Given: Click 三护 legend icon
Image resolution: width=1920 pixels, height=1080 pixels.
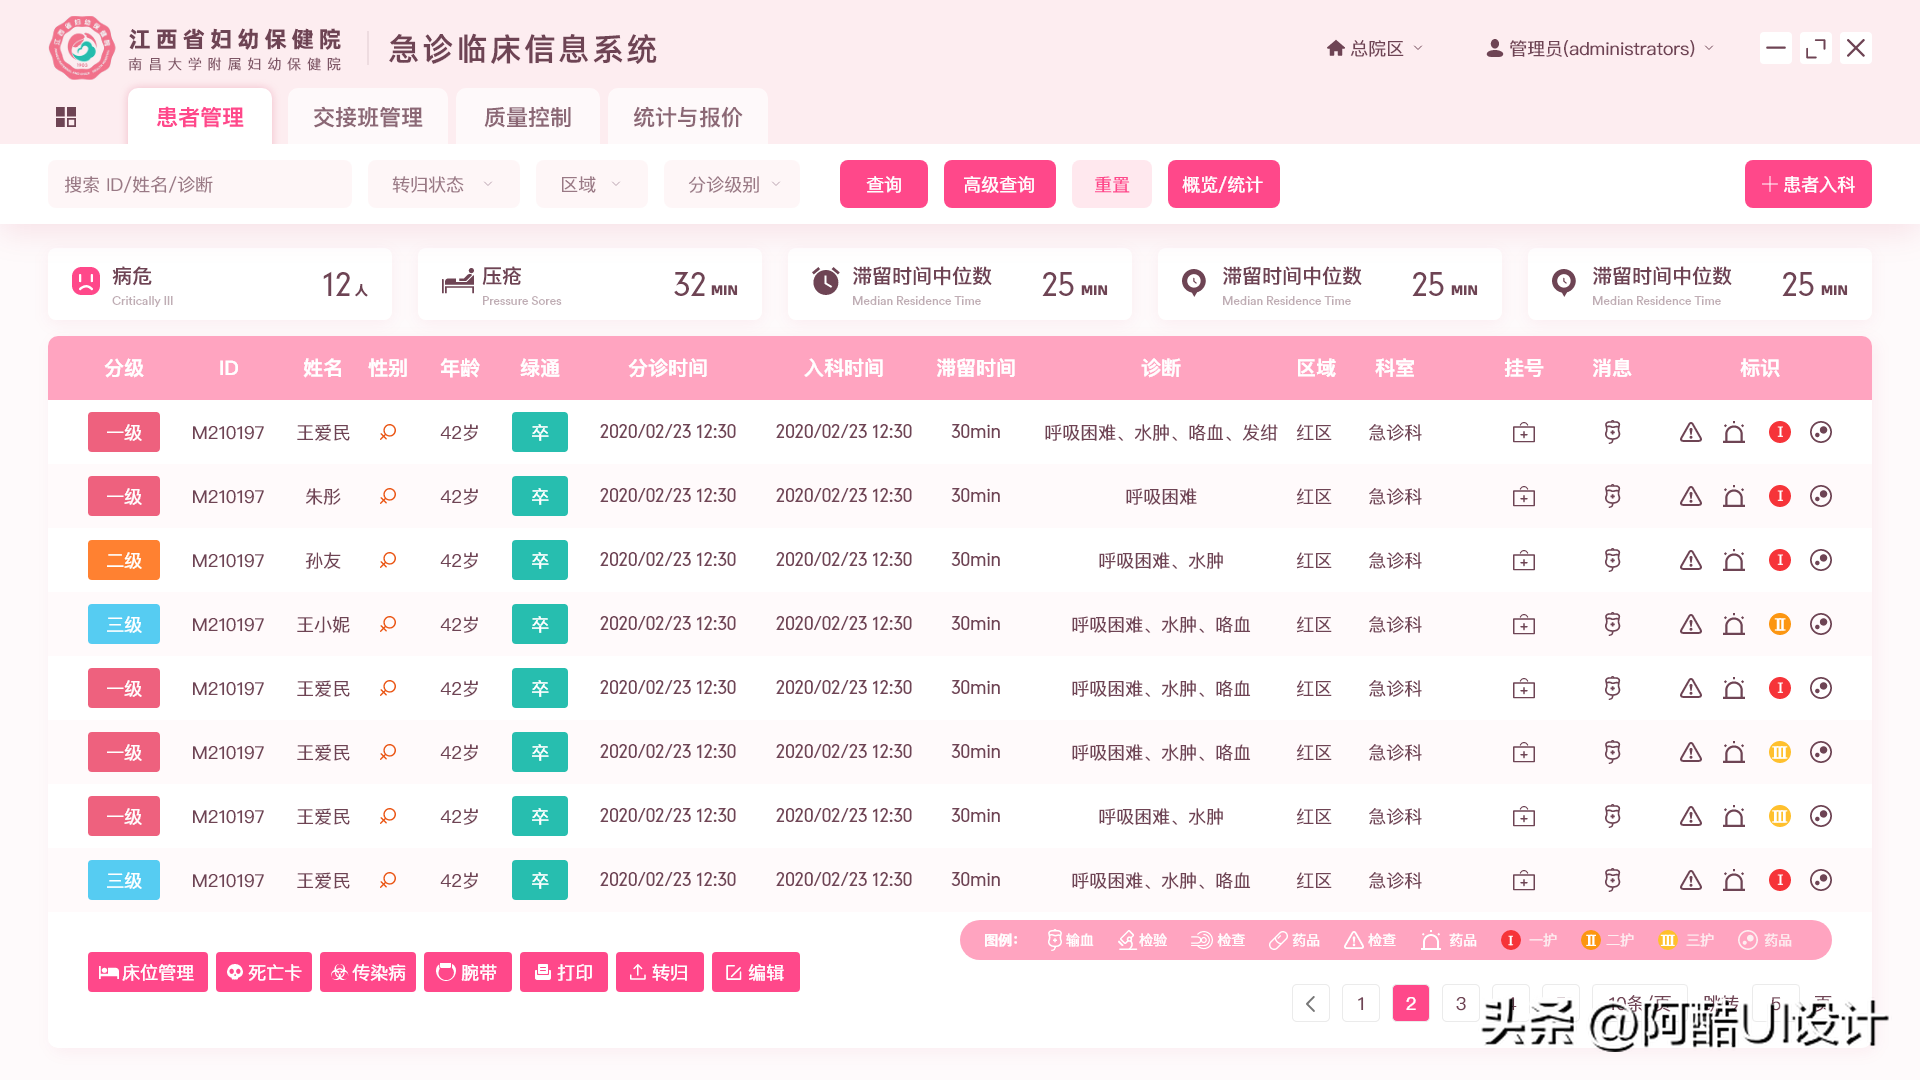Looking at the screenshot, I should point(1667,940).
